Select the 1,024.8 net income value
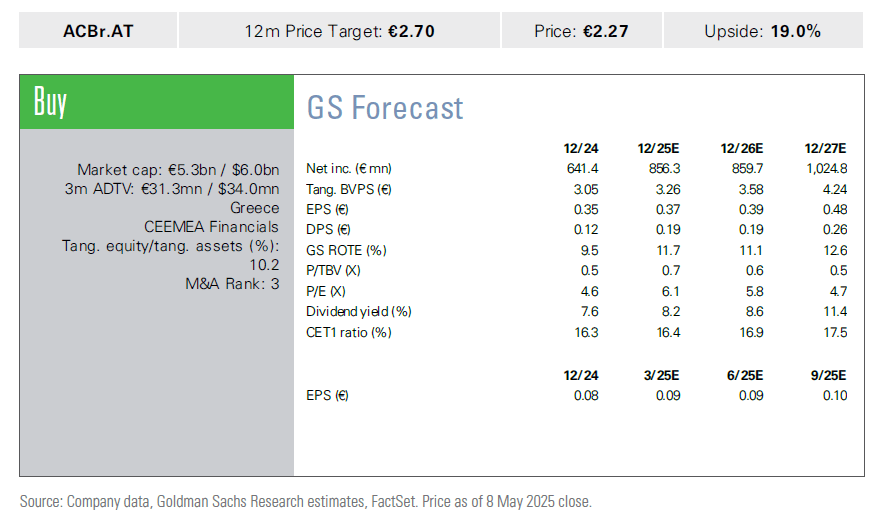882x525 pixels. pos(824,168)
